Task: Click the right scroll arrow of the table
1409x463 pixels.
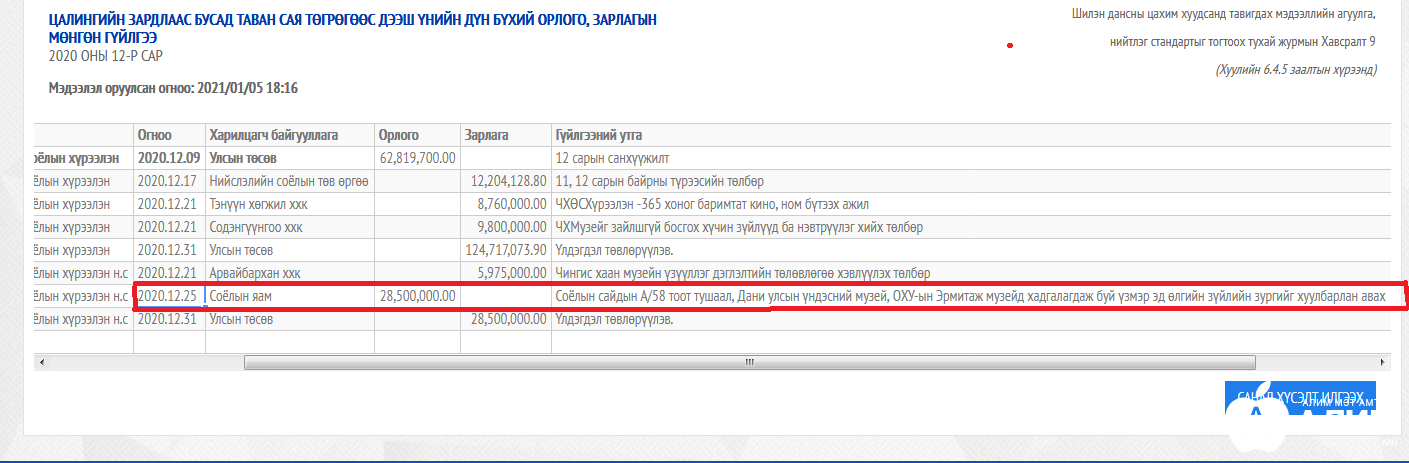Action: pyautogui.click(x=1384, y=362)
